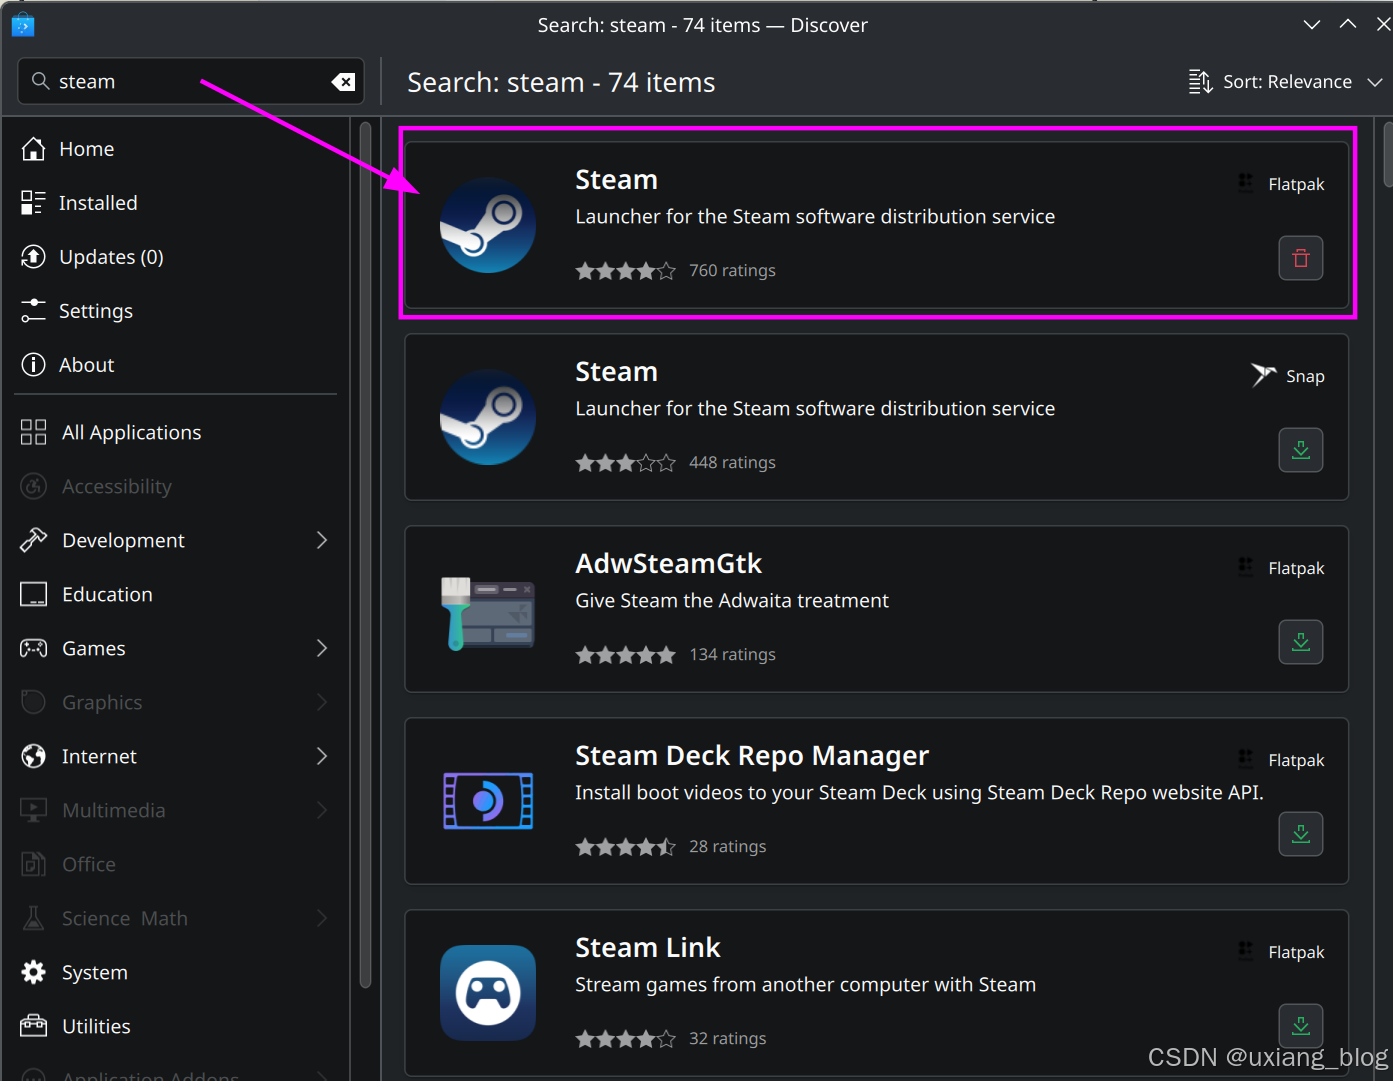Click the Home house icon
1393x1081 pixels.
[x=33, y=149]
